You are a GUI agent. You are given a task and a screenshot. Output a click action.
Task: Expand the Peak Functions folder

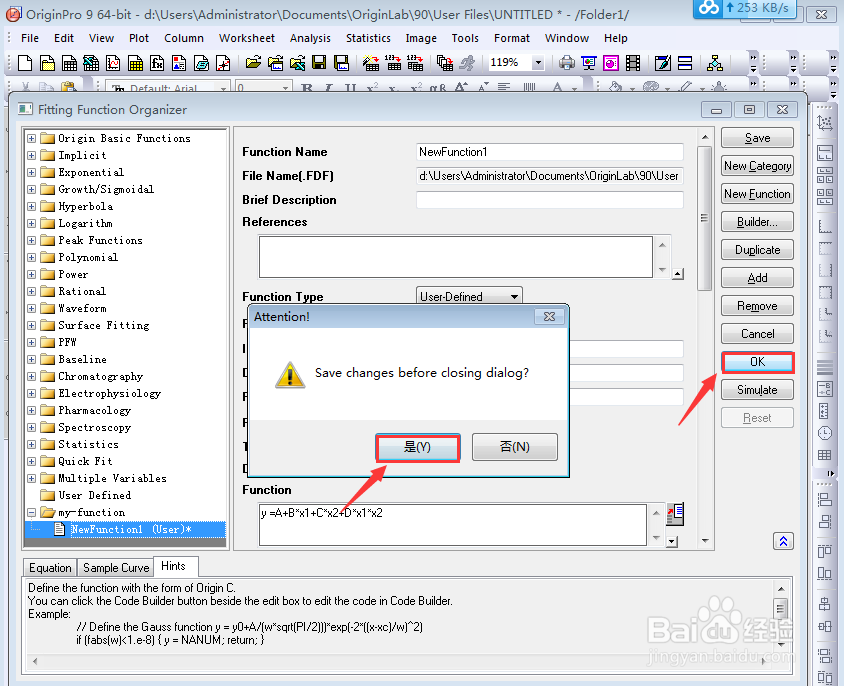31,240
